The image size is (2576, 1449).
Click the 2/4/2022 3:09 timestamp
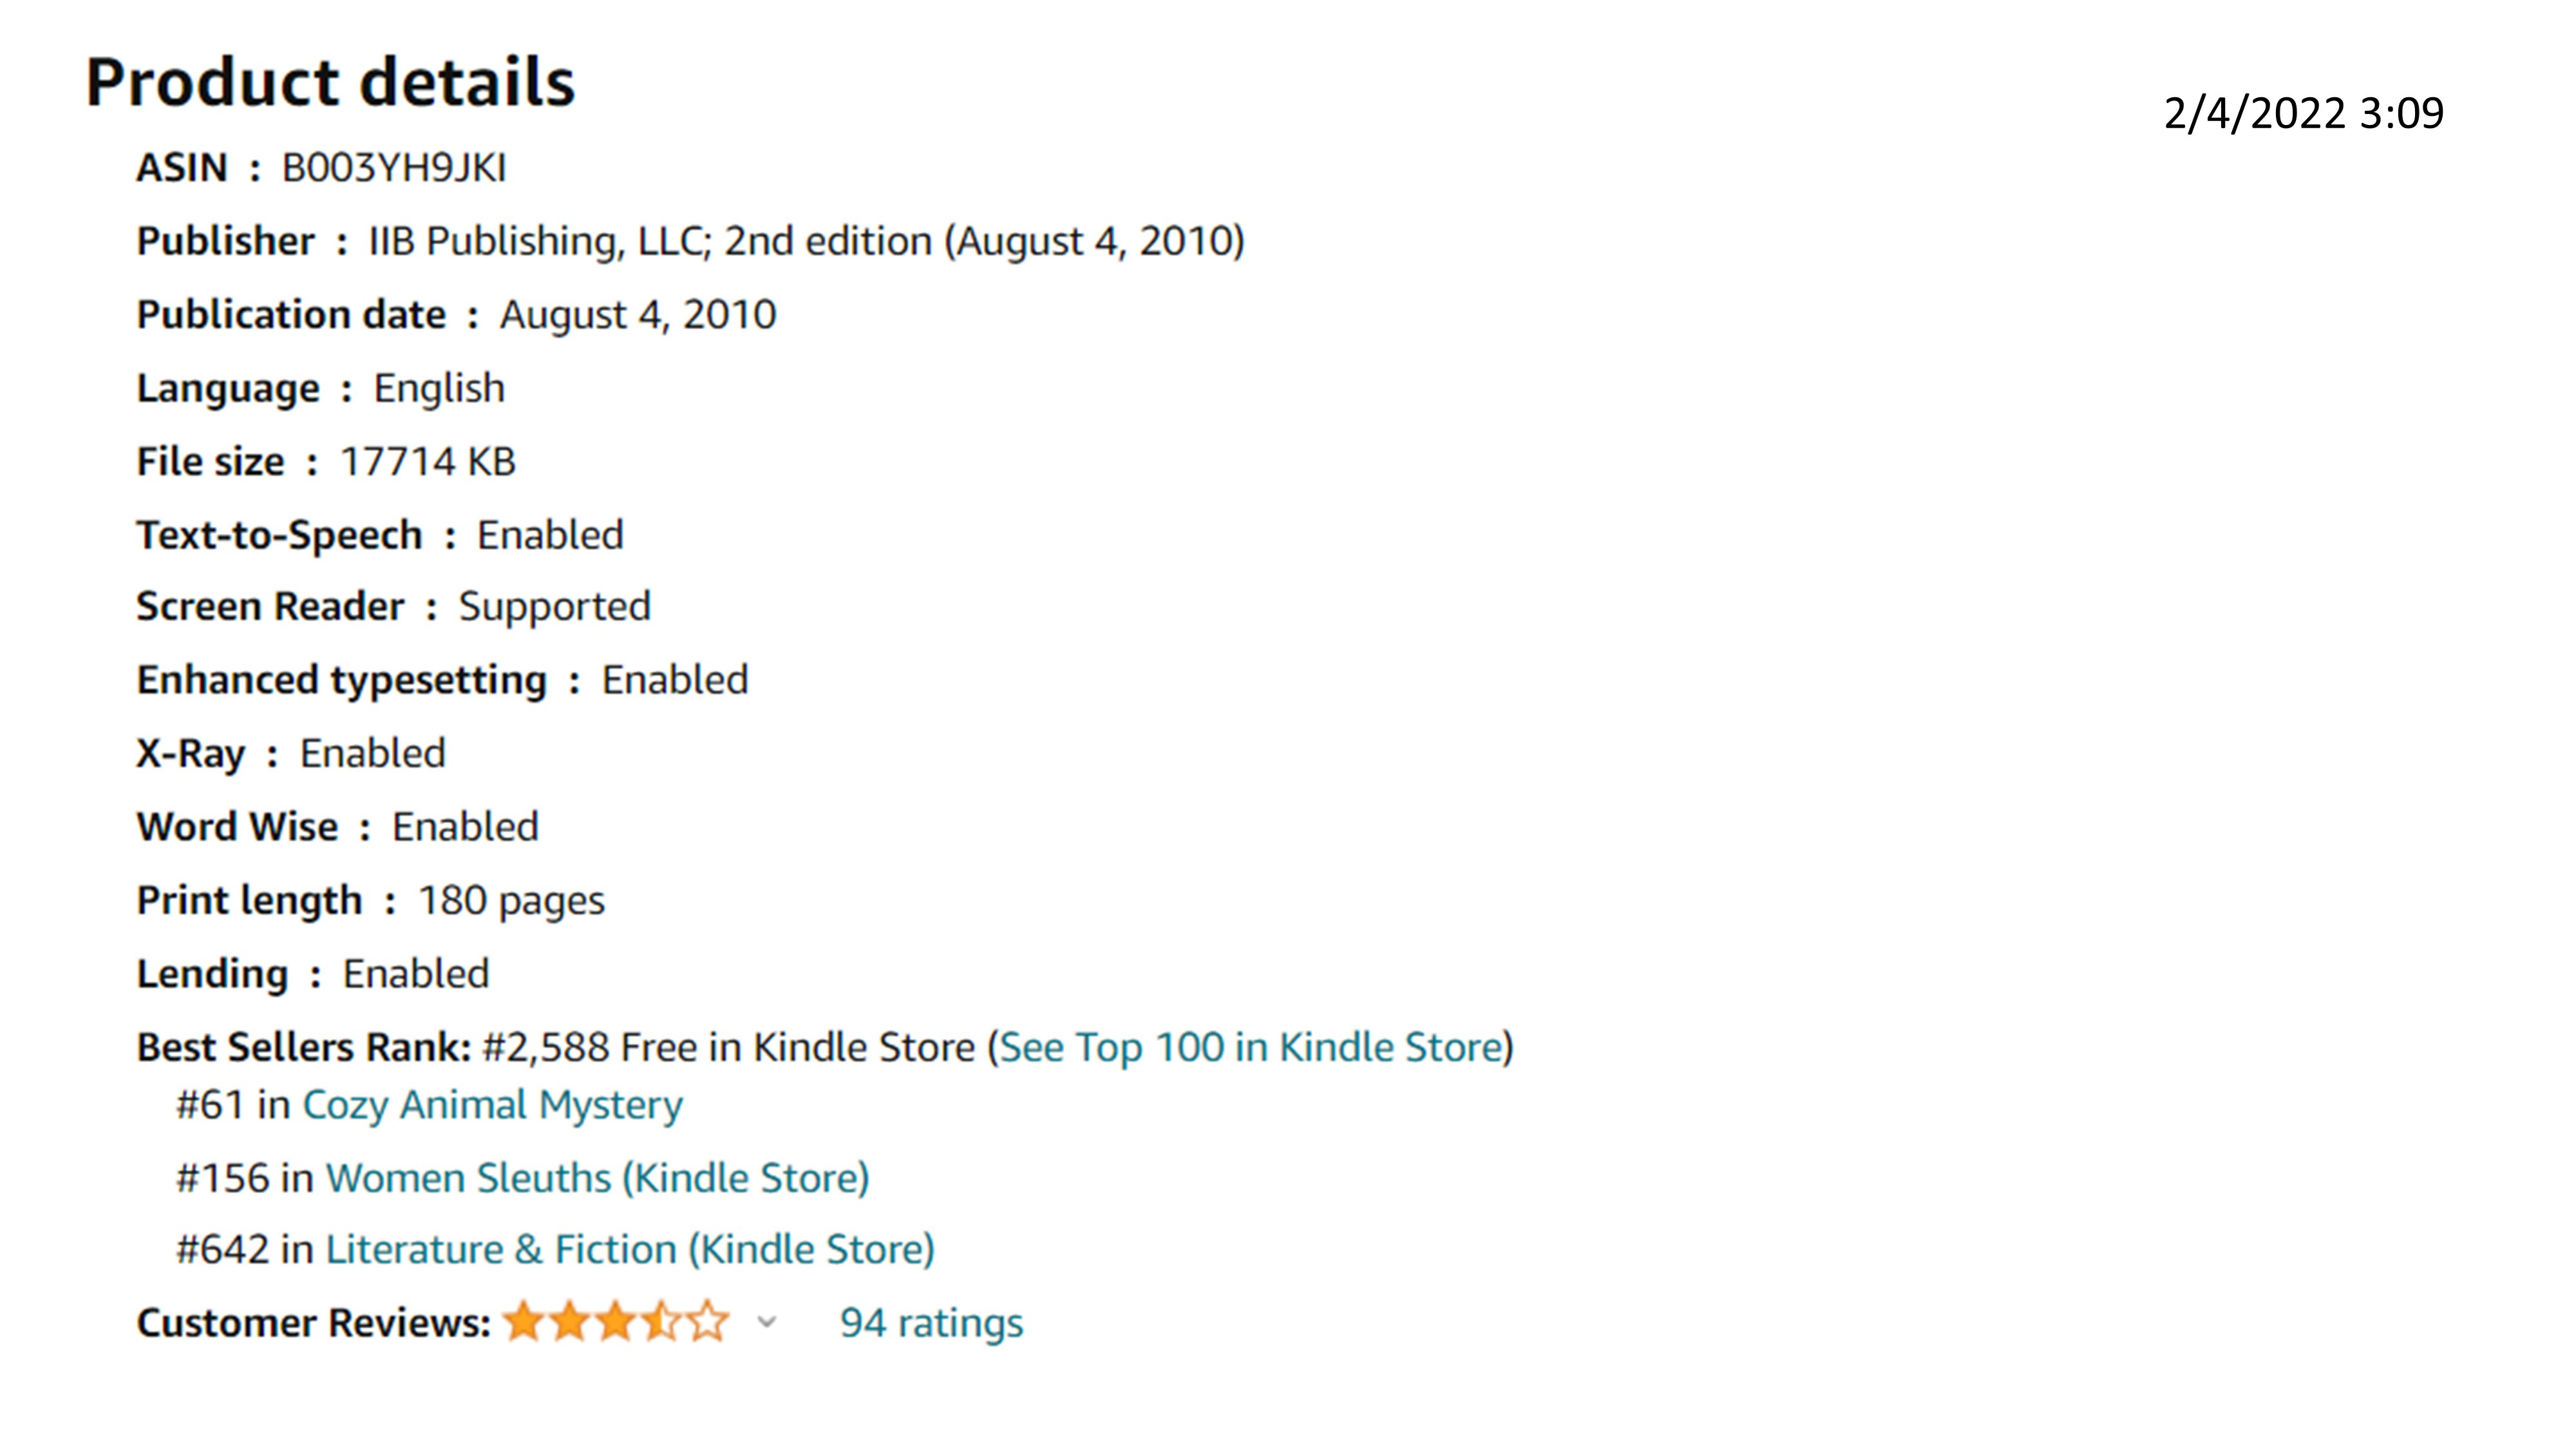(x=2303, y=113)
